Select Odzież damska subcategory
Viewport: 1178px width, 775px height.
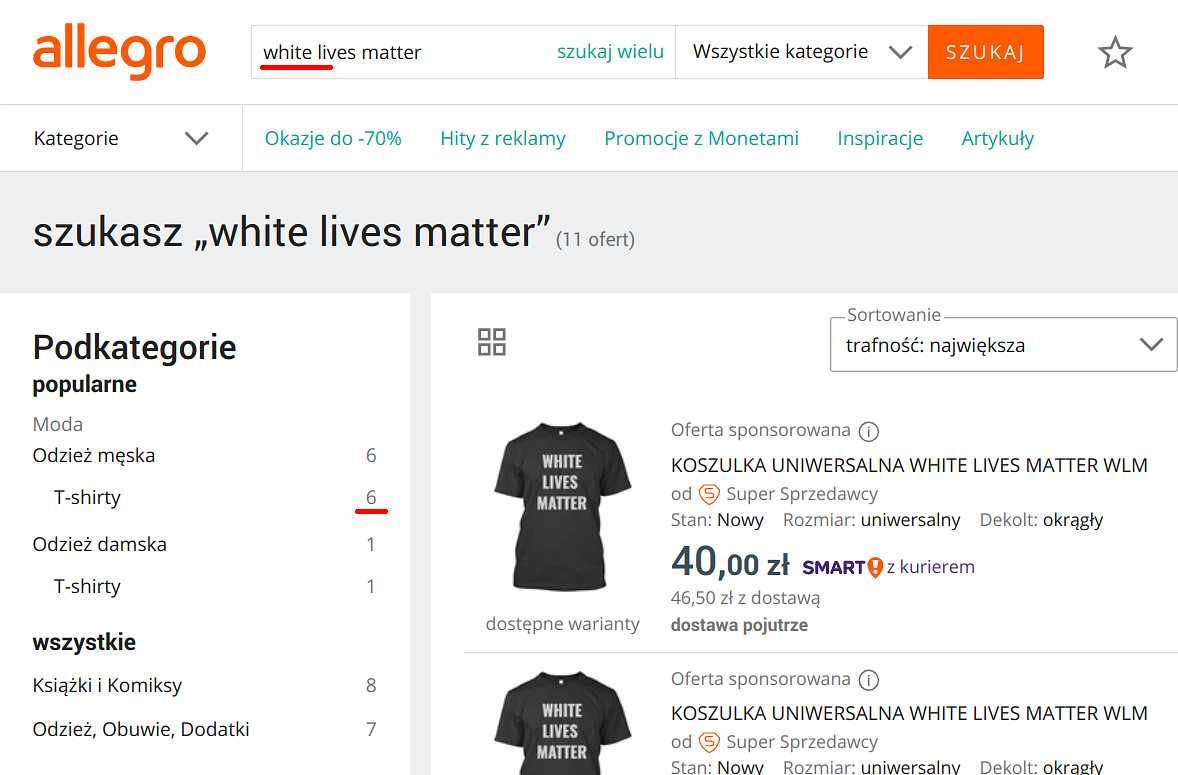point(99,544)
